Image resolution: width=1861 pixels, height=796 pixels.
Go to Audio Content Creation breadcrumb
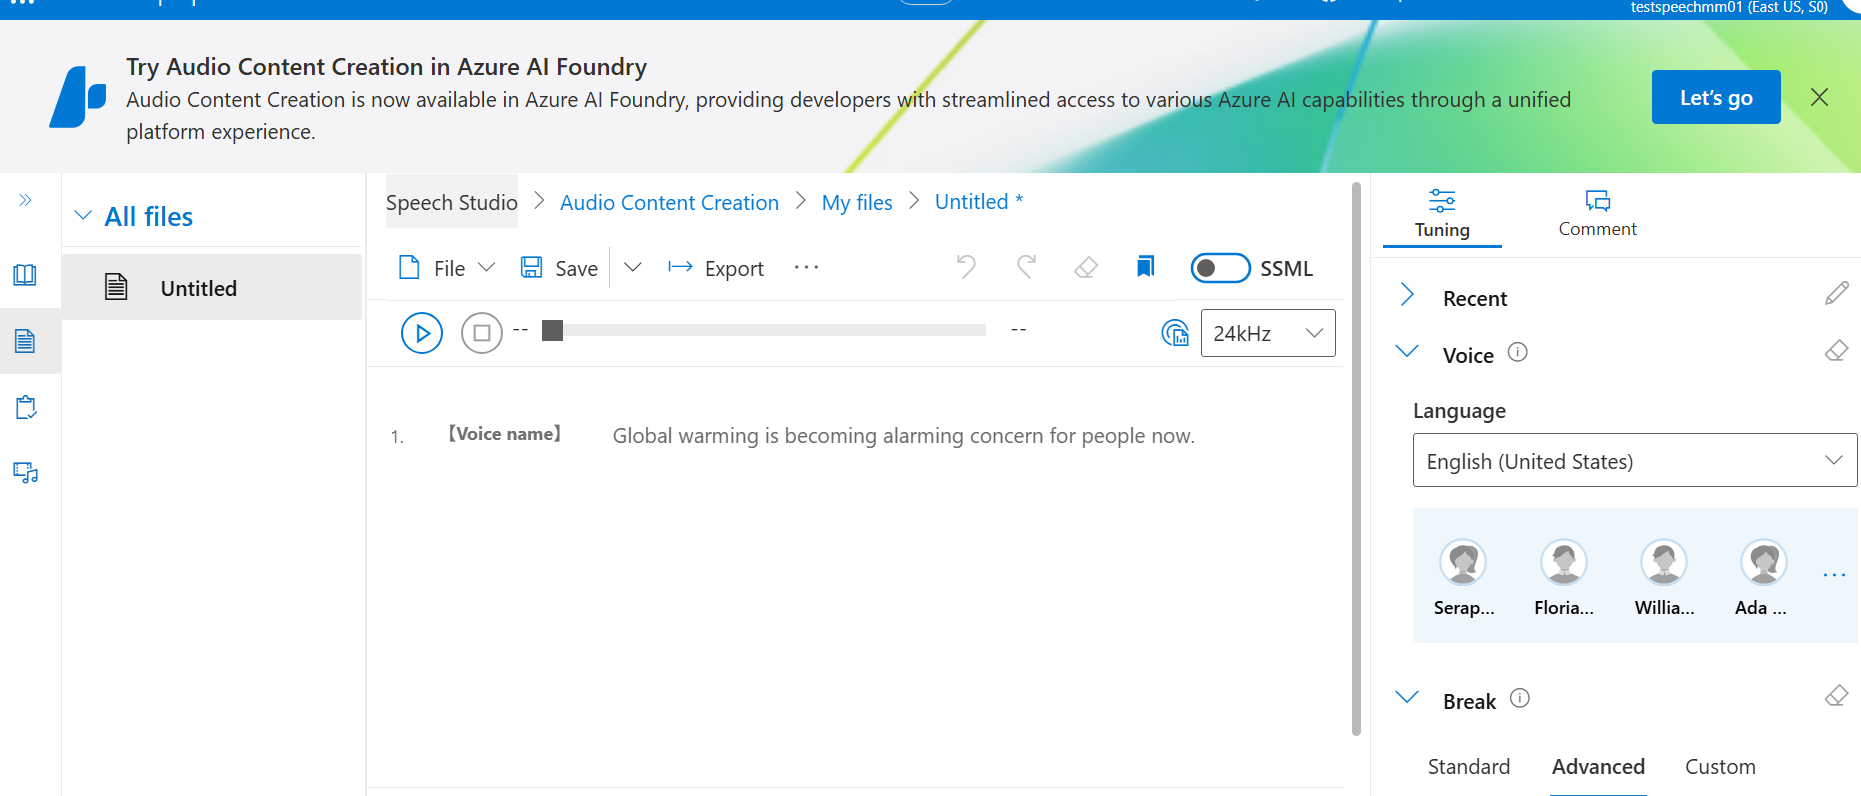tap(669, 202)
